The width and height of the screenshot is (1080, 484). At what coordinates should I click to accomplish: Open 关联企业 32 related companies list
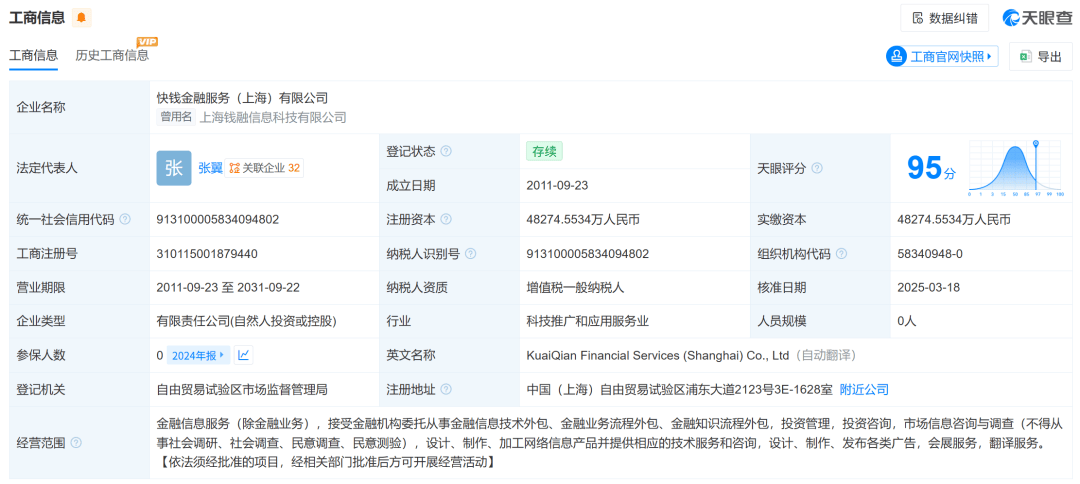click(265, 168)
